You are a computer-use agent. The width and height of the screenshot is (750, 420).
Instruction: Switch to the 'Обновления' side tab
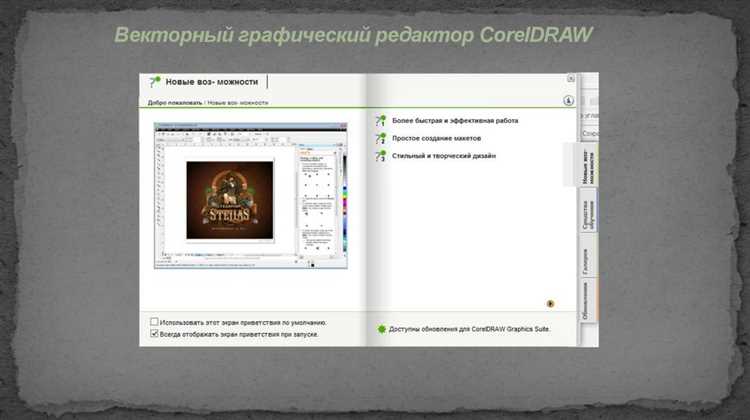pyautogui.click(x=588, y=300)
